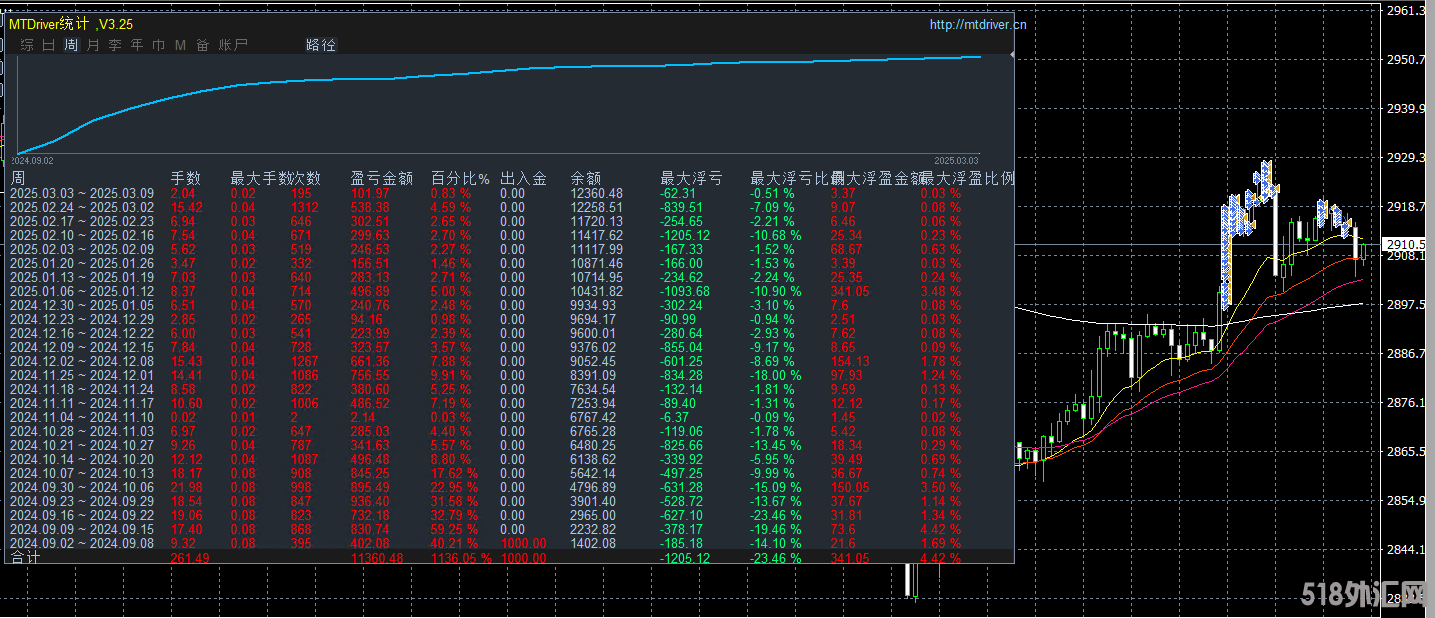Click the 盈亏金额 column header
The width and height of the screenshot is (1435, 618).
click(382, 179)
